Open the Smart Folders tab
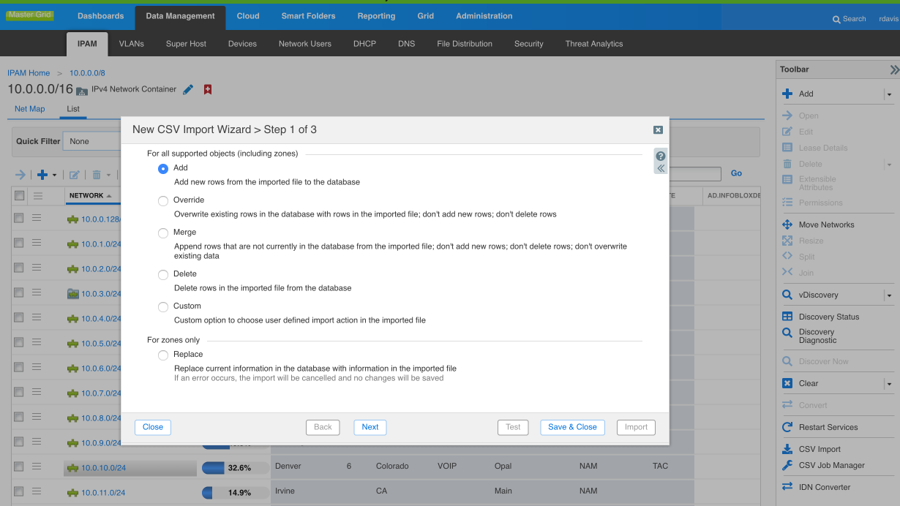The image size is (900, 506). (308, 16)
